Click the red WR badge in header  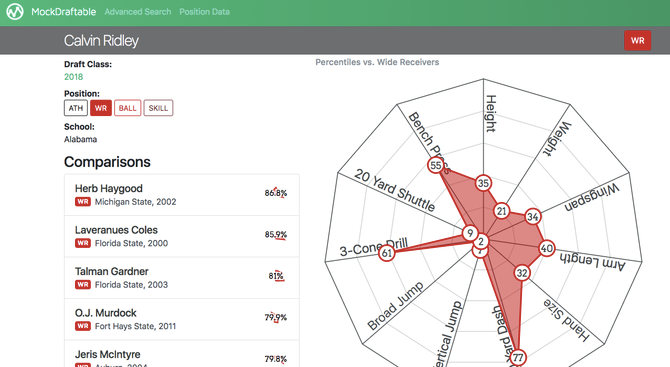637,41
